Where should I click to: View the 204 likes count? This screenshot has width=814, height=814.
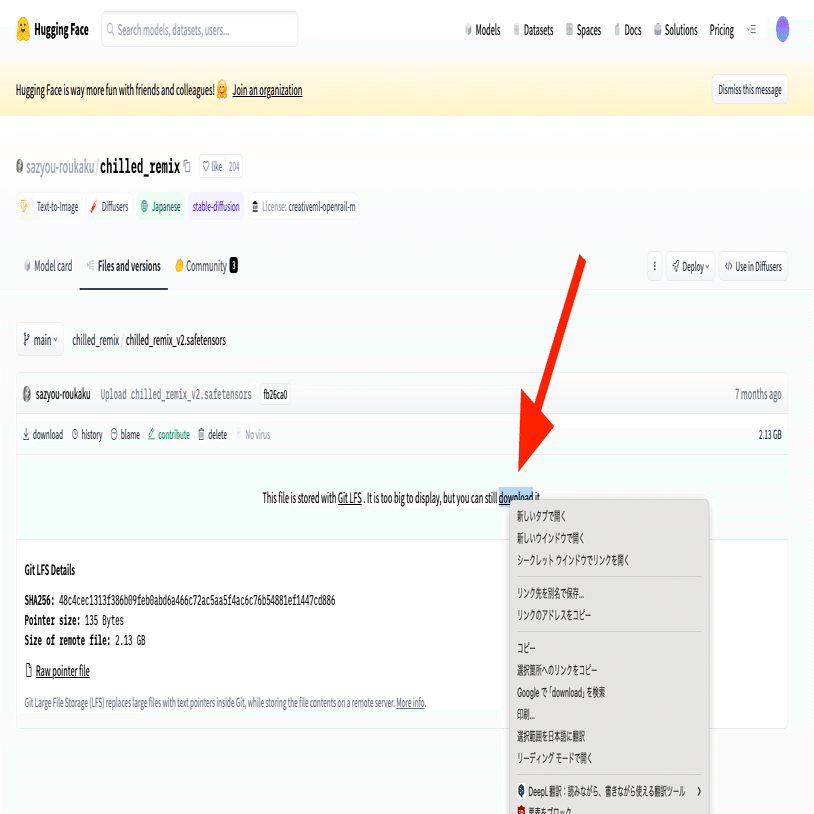point(234,167)
